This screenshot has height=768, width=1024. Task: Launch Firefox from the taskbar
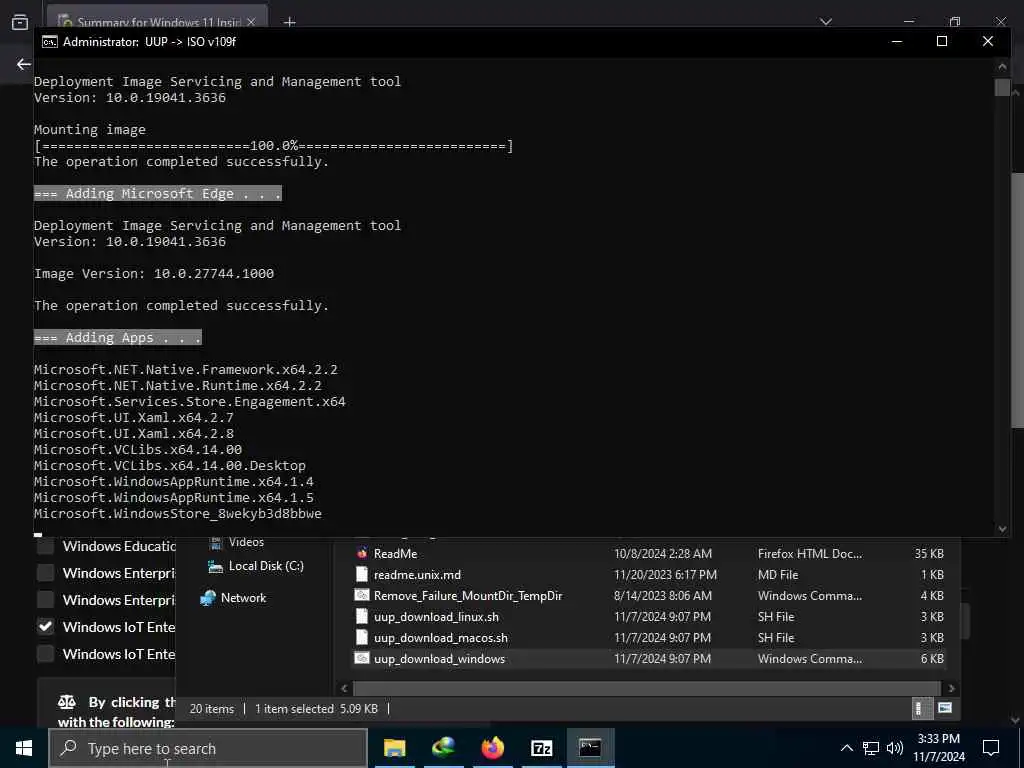pos(492,748)
